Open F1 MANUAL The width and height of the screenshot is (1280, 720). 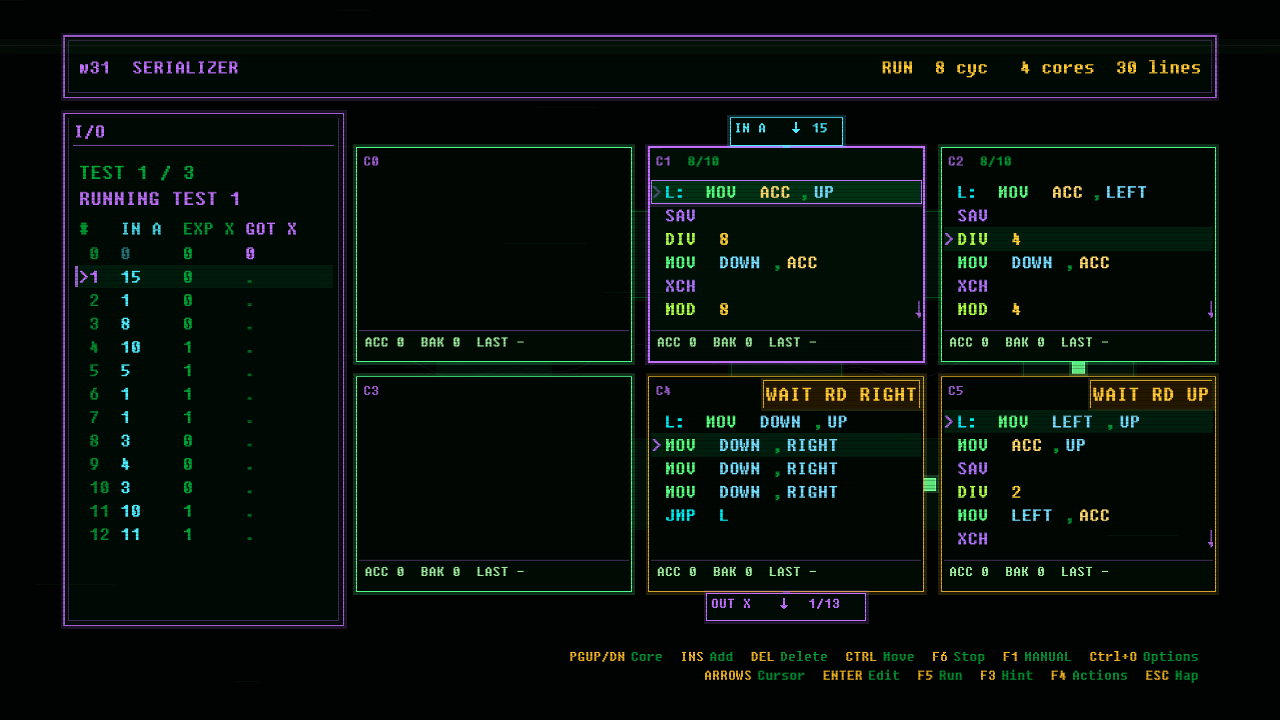click(x=1036, y=657)
